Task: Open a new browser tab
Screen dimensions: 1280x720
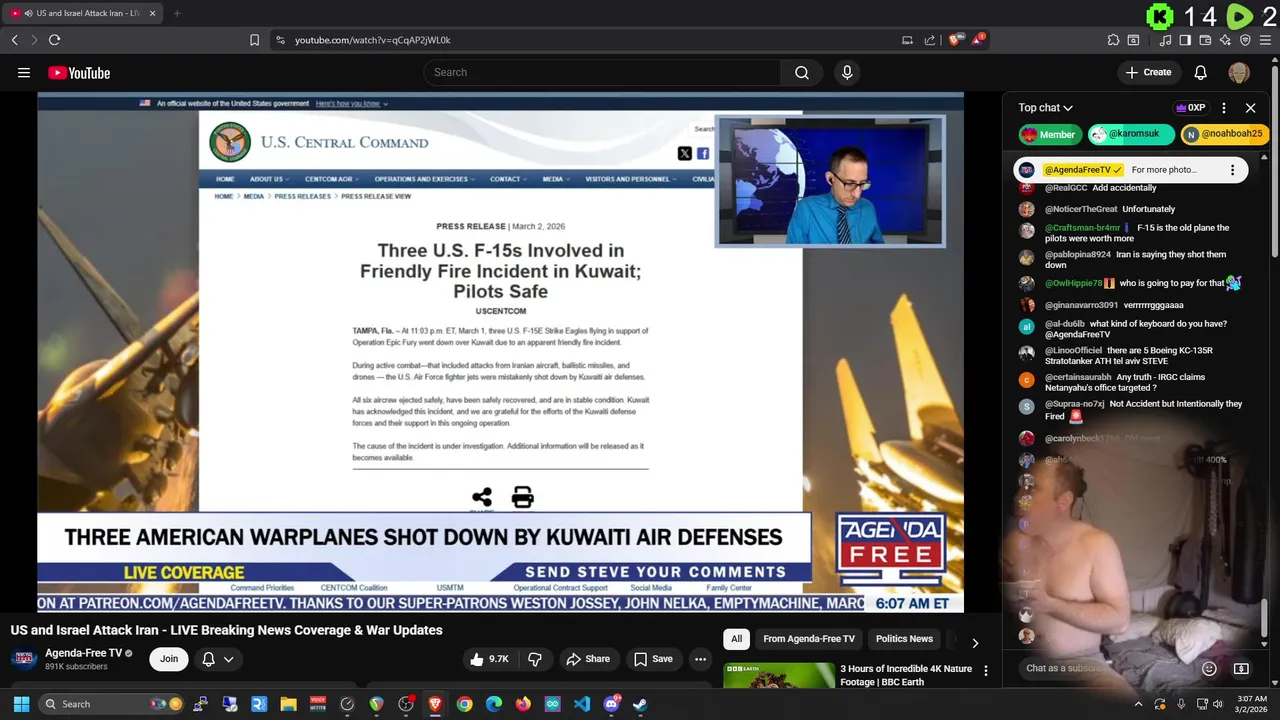Action: (177, 13)
